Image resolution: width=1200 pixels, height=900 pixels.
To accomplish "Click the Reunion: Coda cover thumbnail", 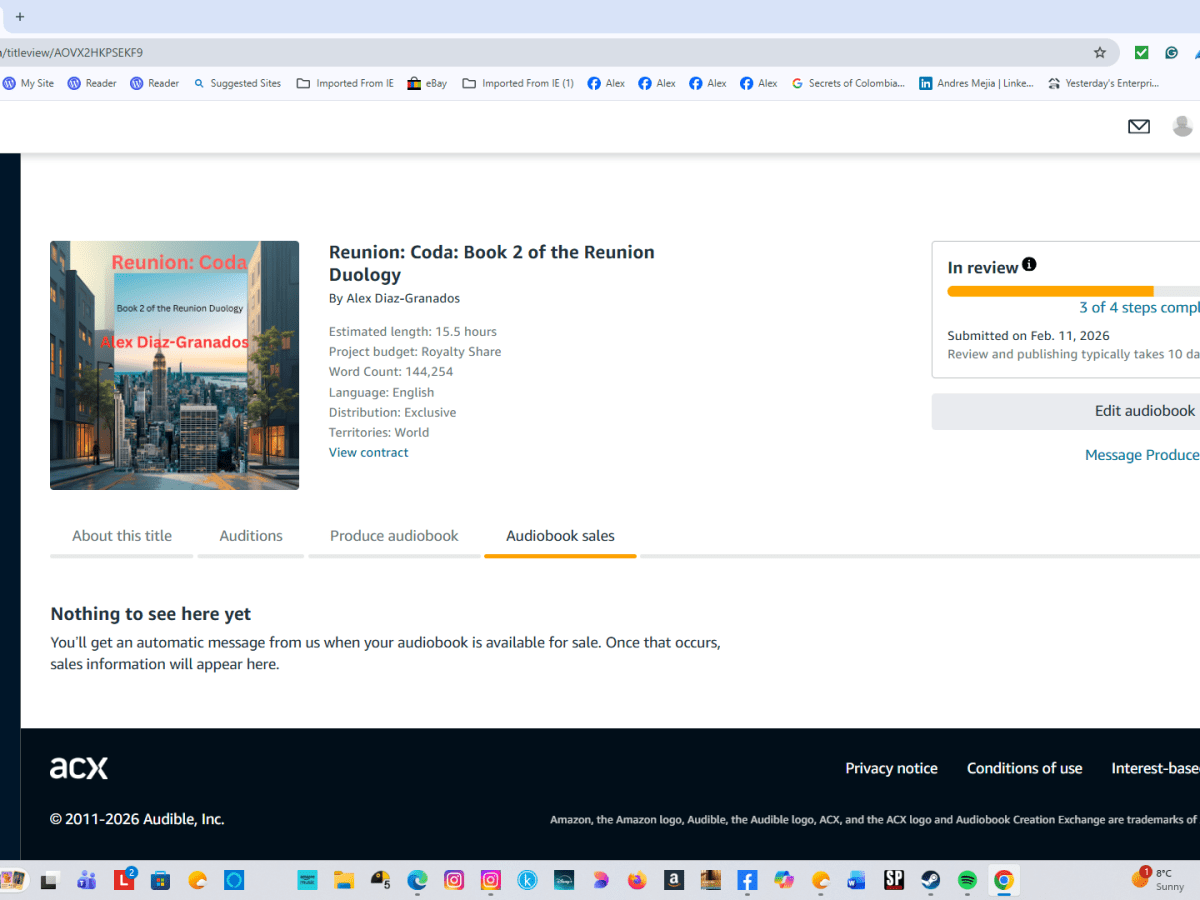I will 174,364.
